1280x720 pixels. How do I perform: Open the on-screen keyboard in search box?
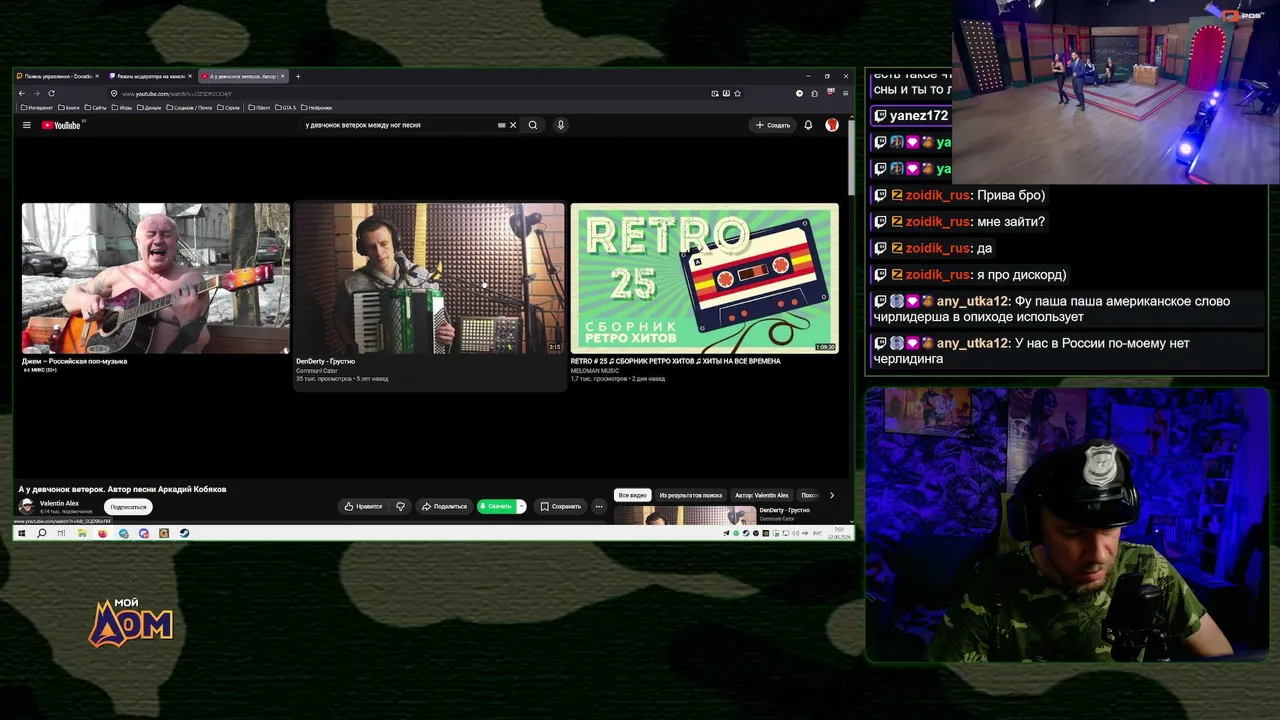(501, 125)
